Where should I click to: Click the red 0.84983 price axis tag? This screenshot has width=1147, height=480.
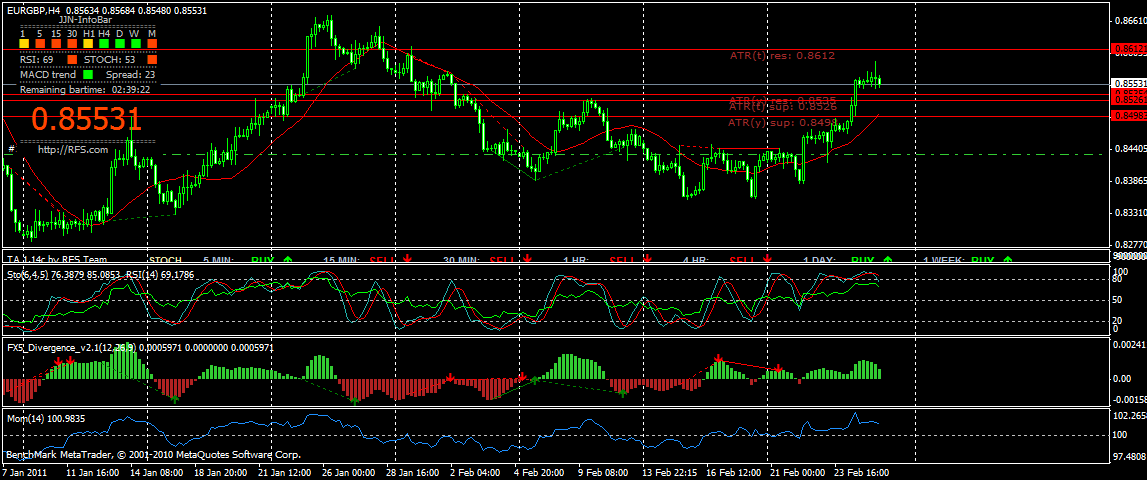[x=1129, y=116]
